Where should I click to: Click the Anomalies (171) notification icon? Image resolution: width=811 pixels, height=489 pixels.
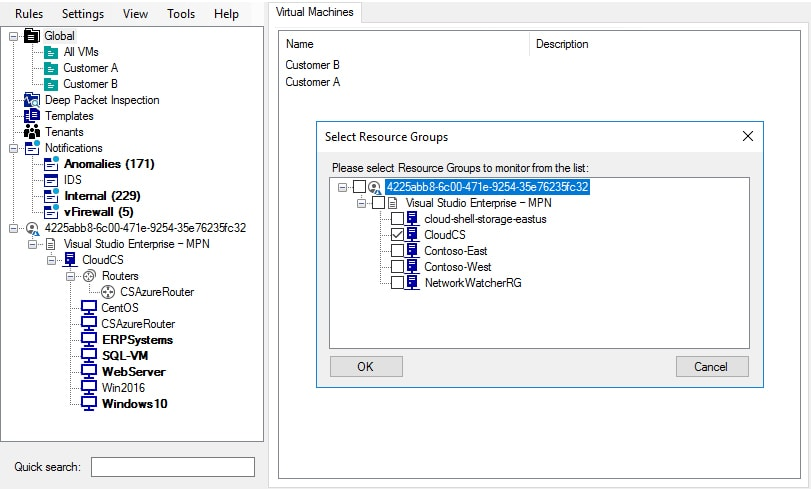[51, 164]
